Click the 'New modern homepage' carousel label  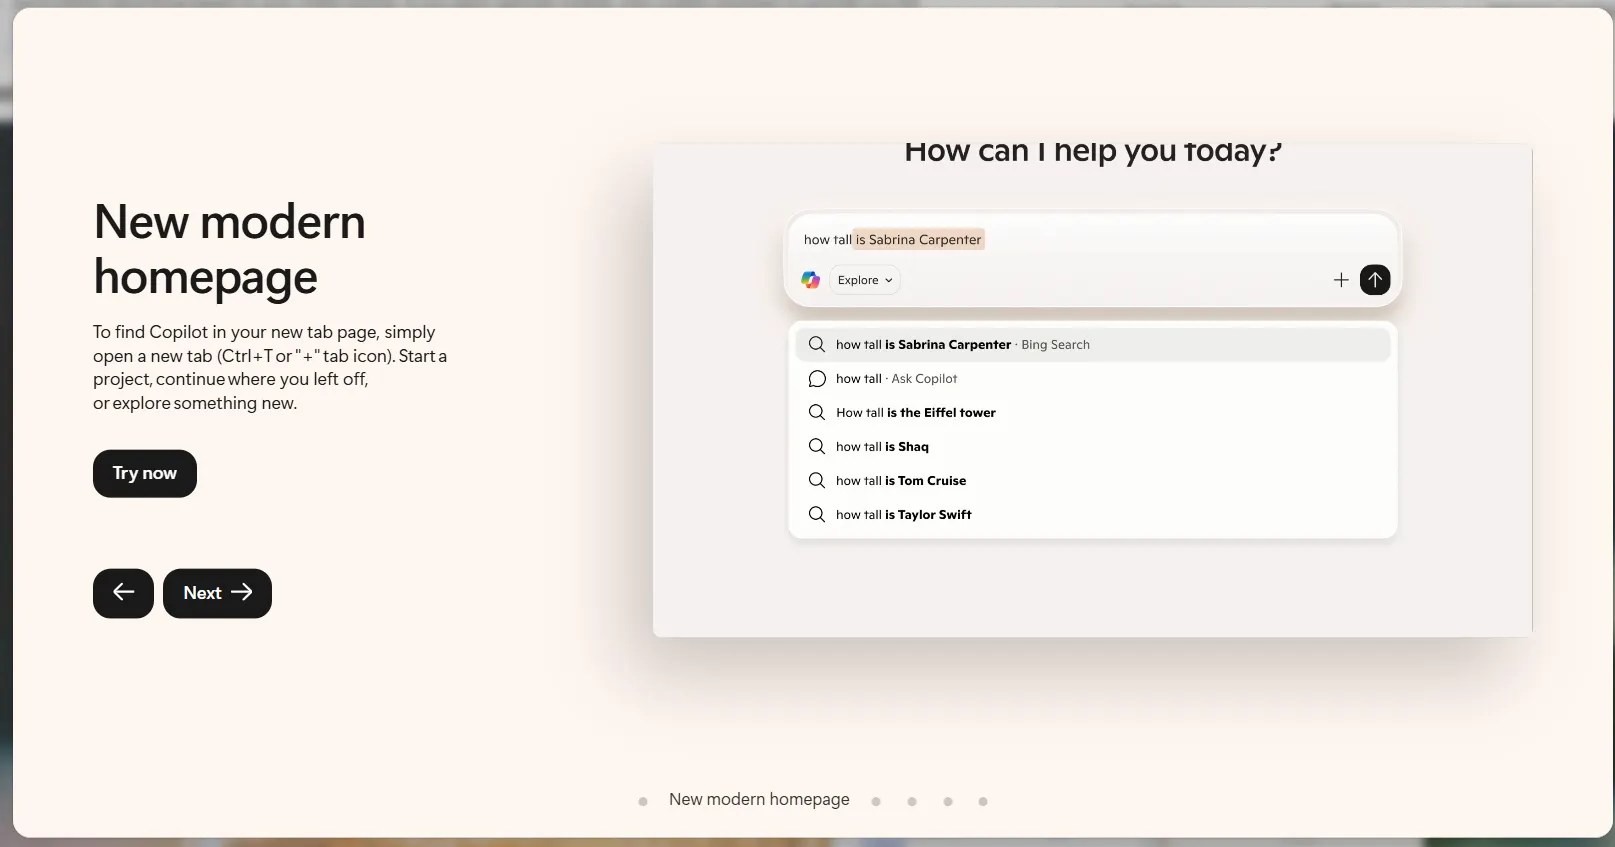click(x=759, y=800)
